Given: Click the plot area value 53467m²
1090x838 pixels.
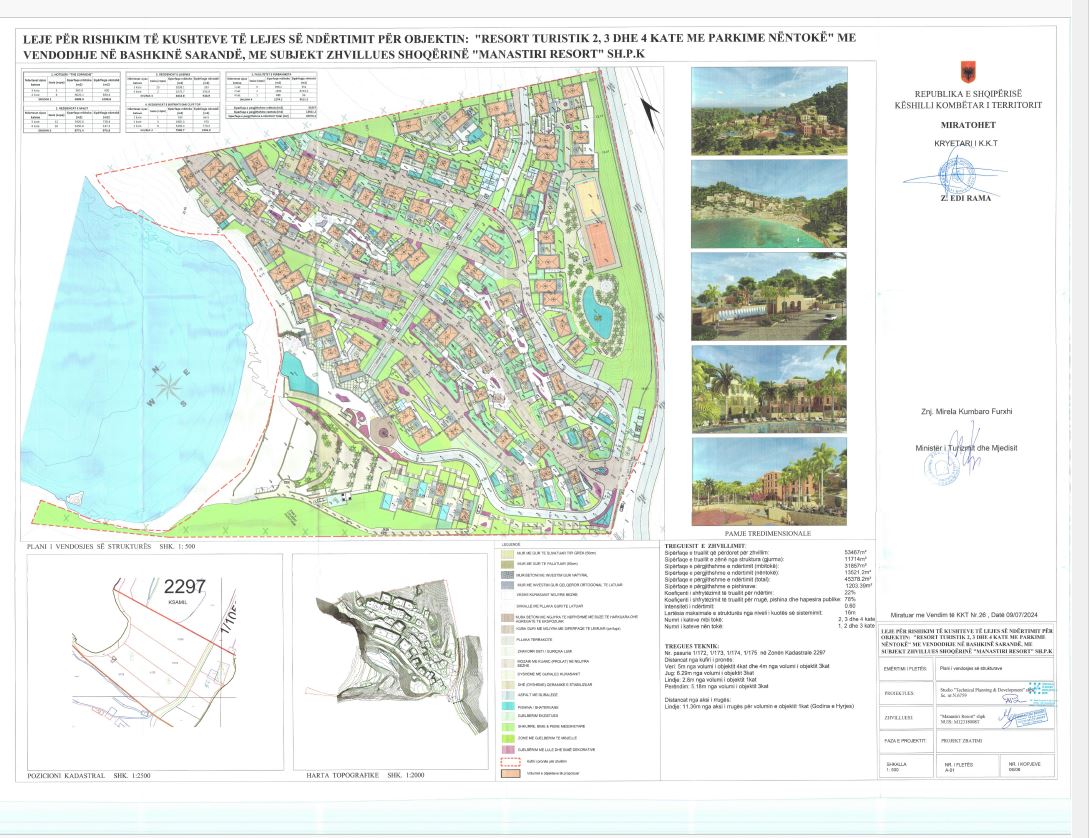Looking at the screenshot, I should click(858, 553).
